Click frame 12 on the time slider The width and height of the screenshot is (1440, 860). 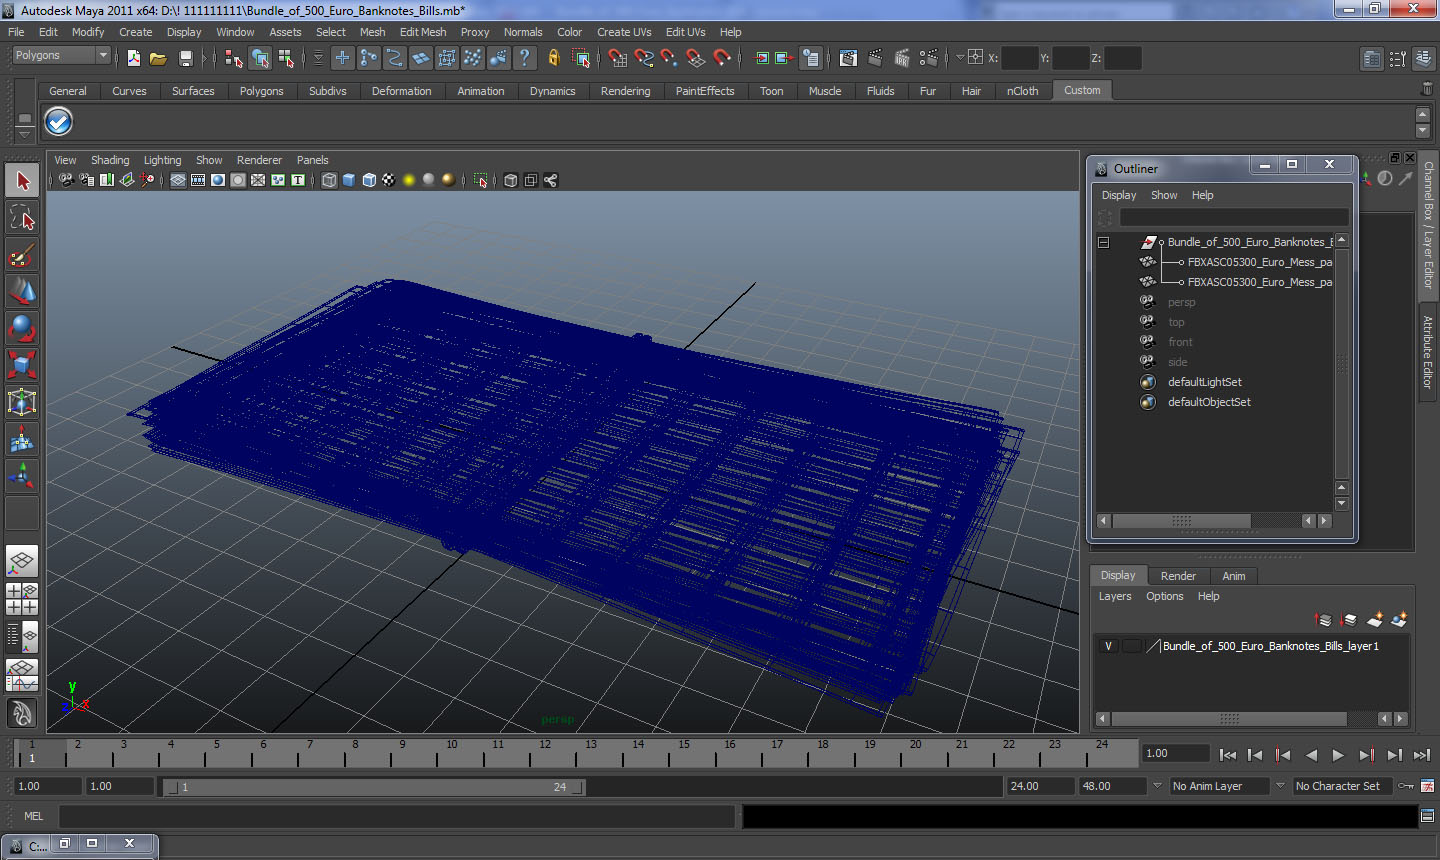click(x=545, y=751)
